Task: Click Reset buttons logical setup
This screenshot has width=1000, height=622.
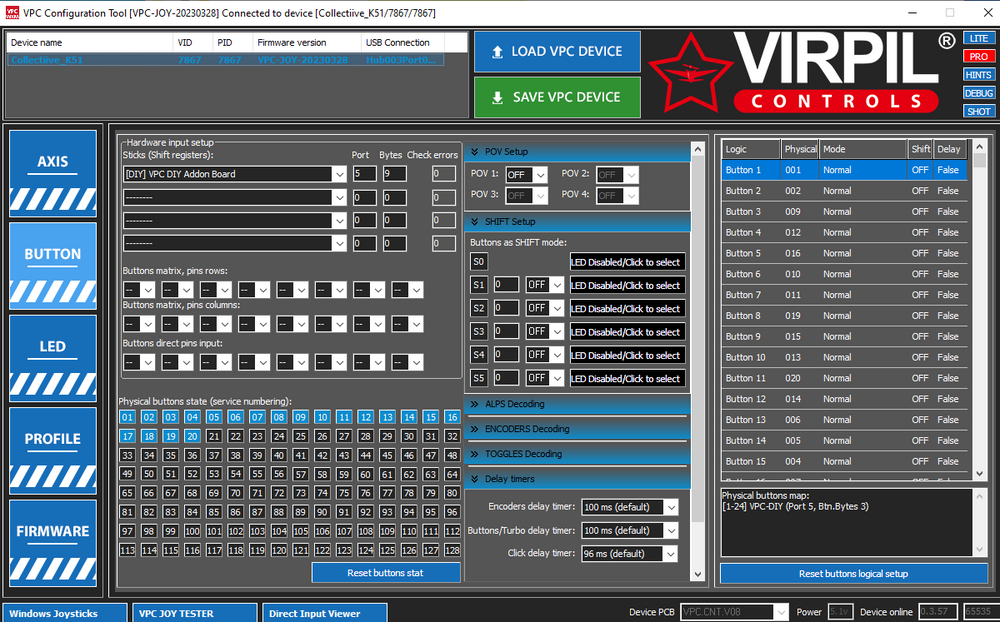Action: pos(852,572)
